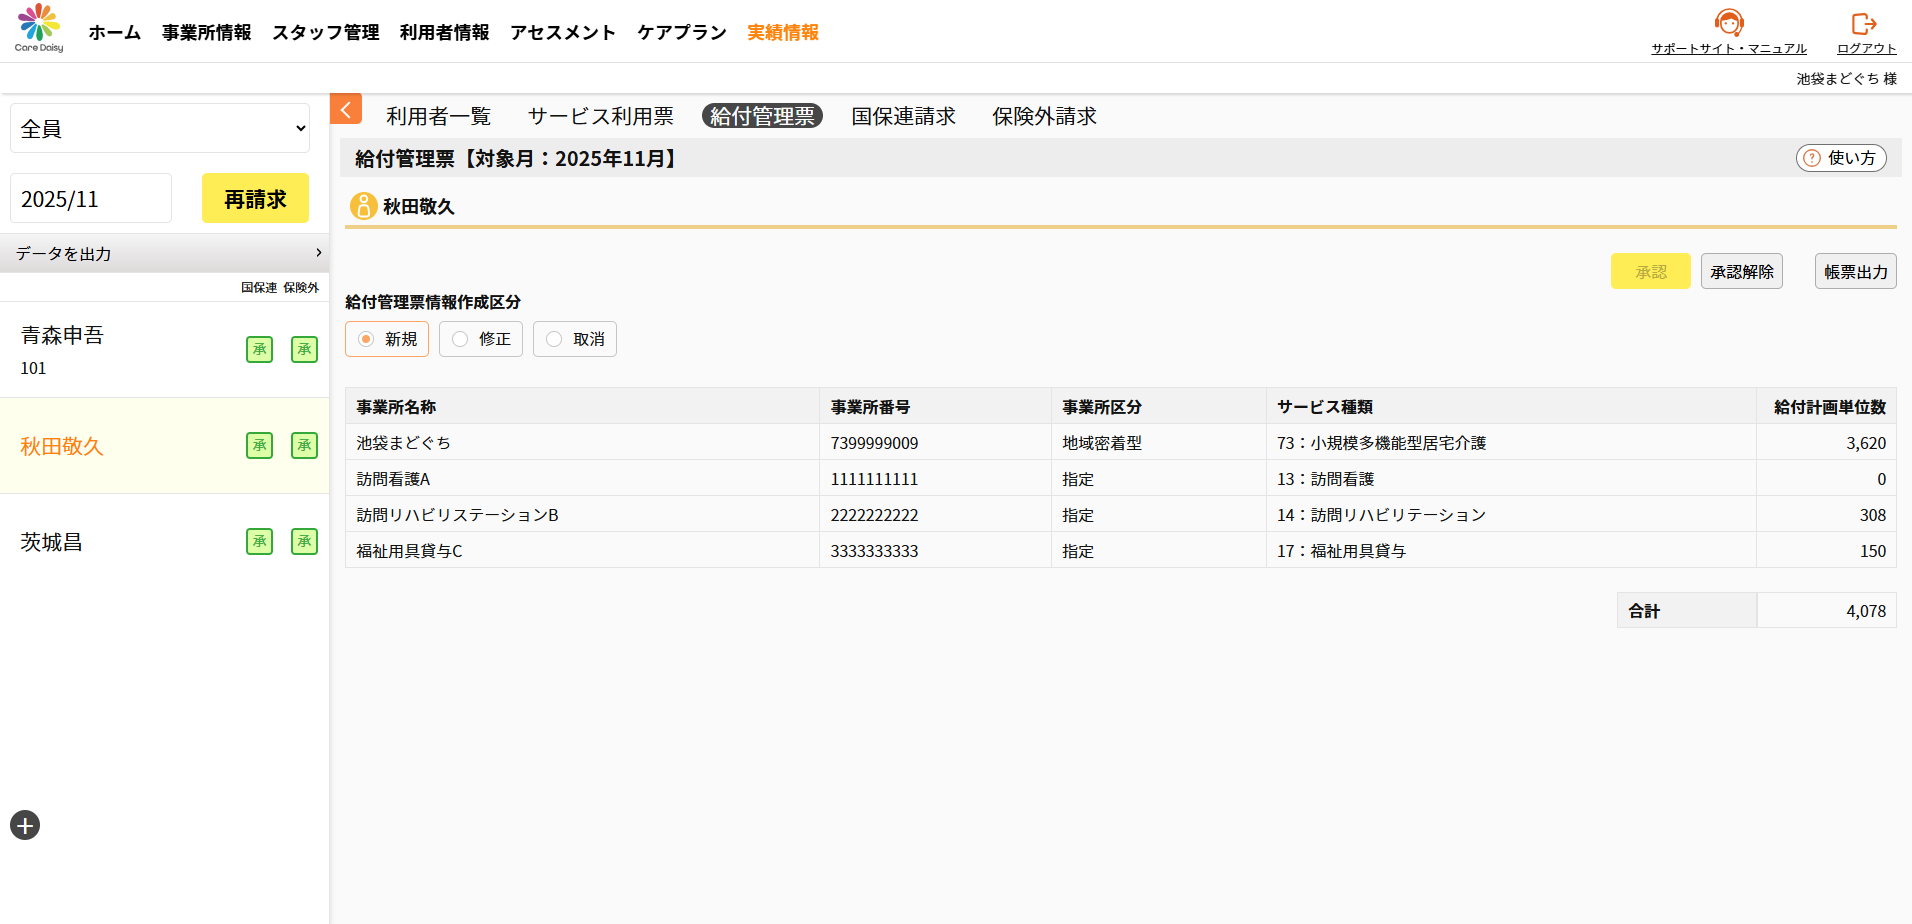Open the ケアプラン menu
The height and width of the screenshot is (924, 1912).
click(681, 32)
